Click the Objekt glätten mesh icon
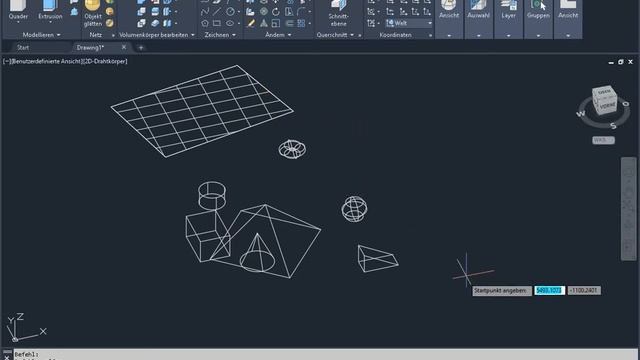The width and height of the screenshot is (640, 360). 93,12
